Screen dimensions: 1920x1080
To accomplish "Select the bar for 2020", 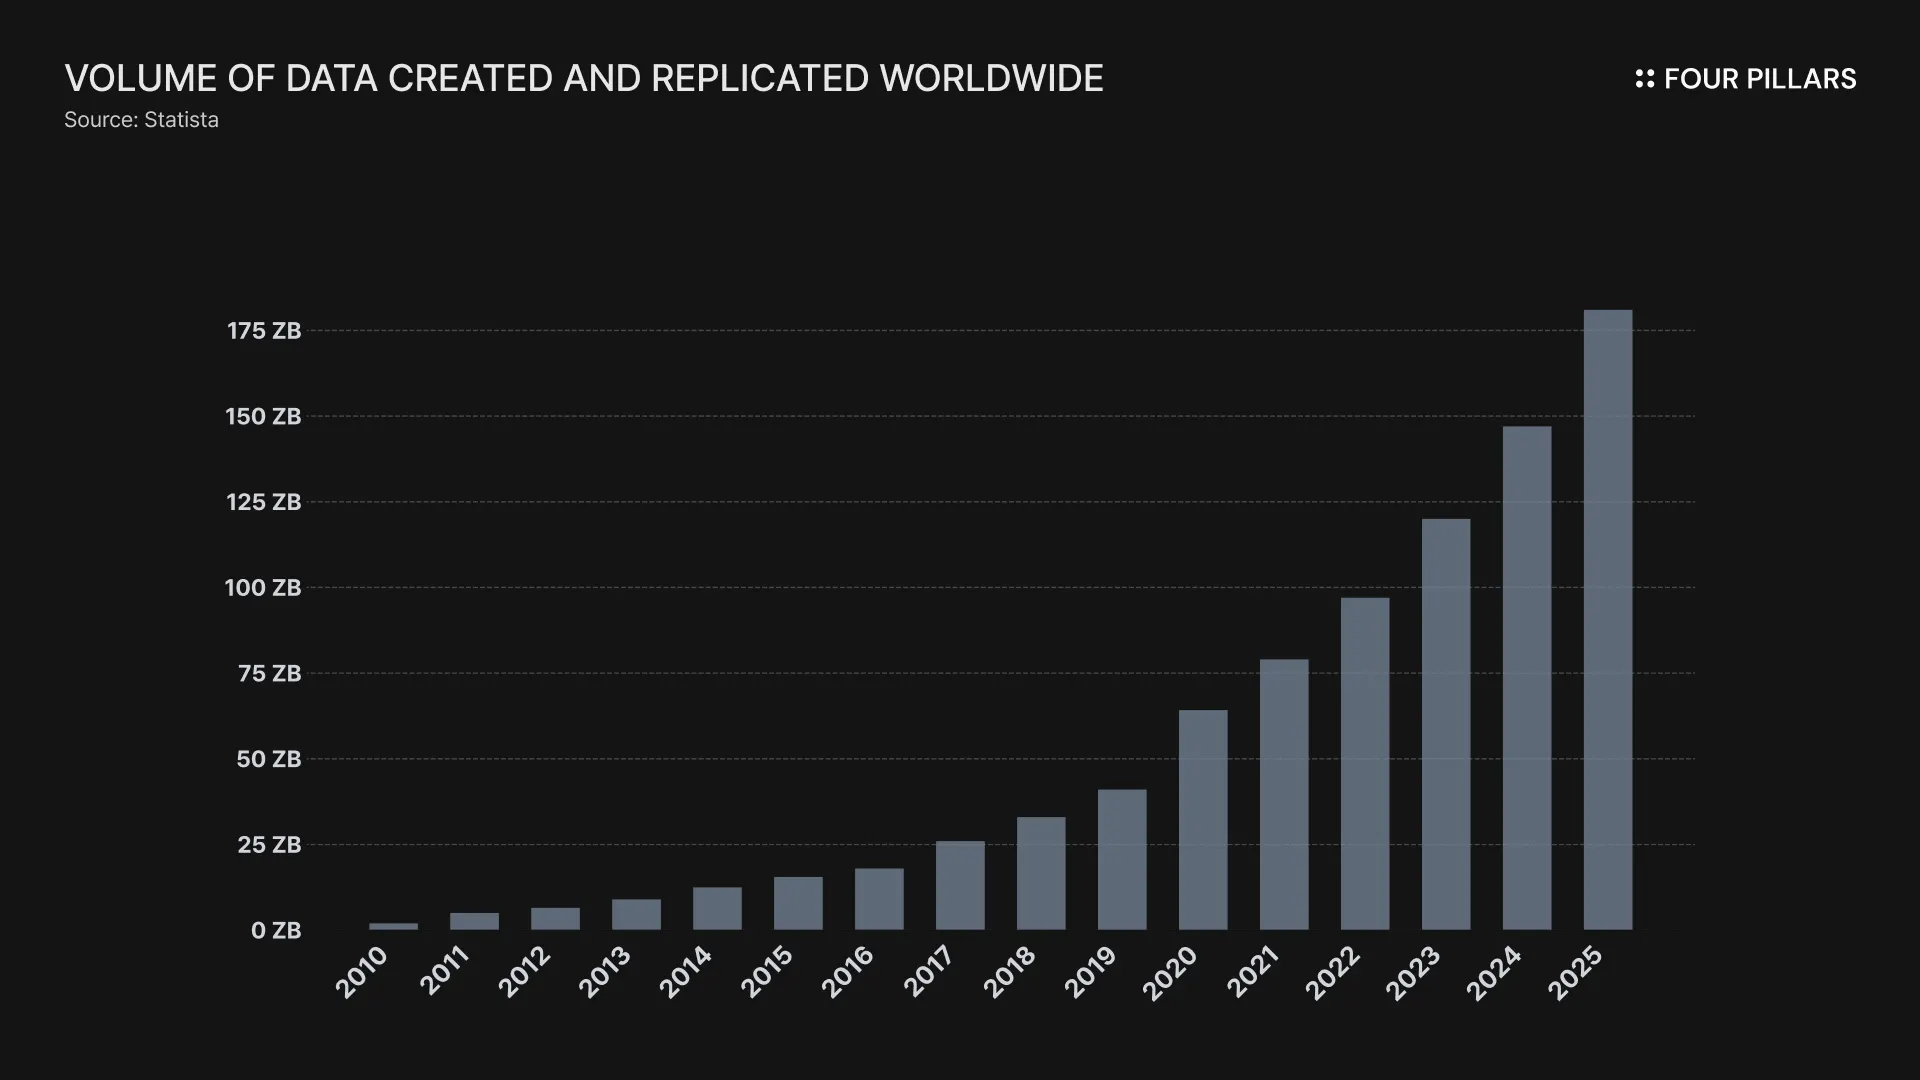I will point(1202,820).
